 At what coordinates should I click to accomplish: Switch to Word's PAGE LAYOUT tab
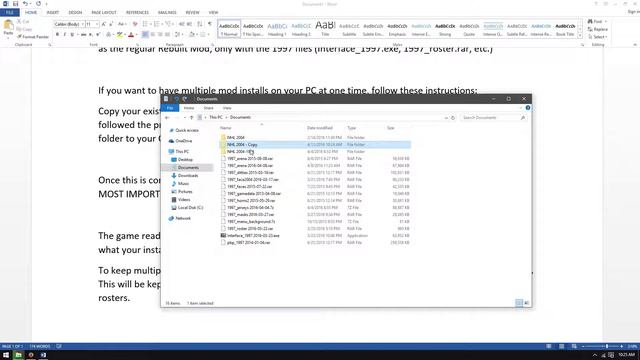(x=104, y=13)
